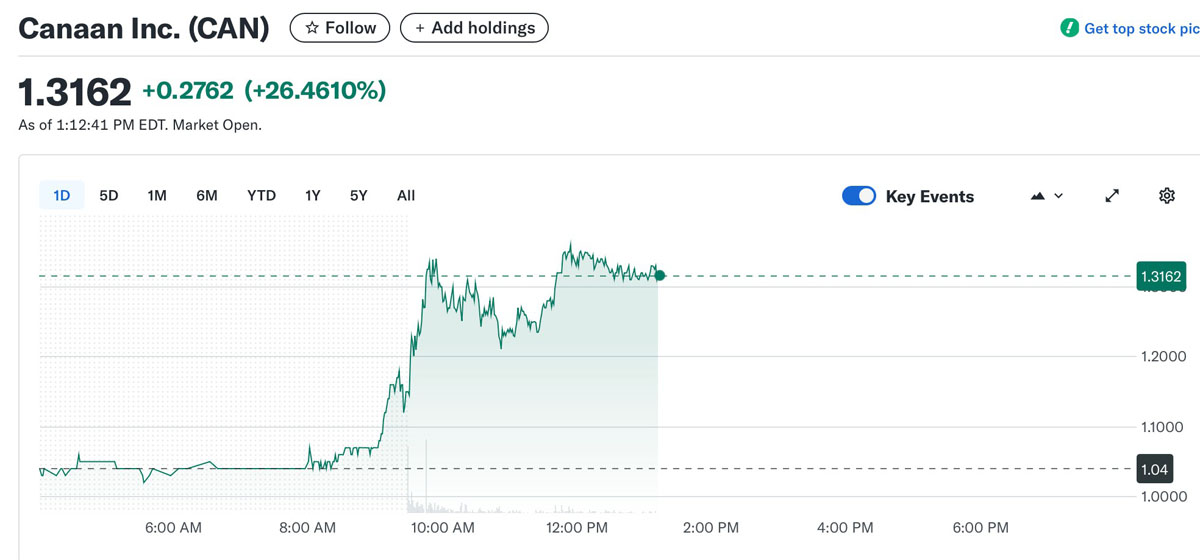Switch chart to 1Y range
Screen dimensions: 1200x560
coord(313,196)
